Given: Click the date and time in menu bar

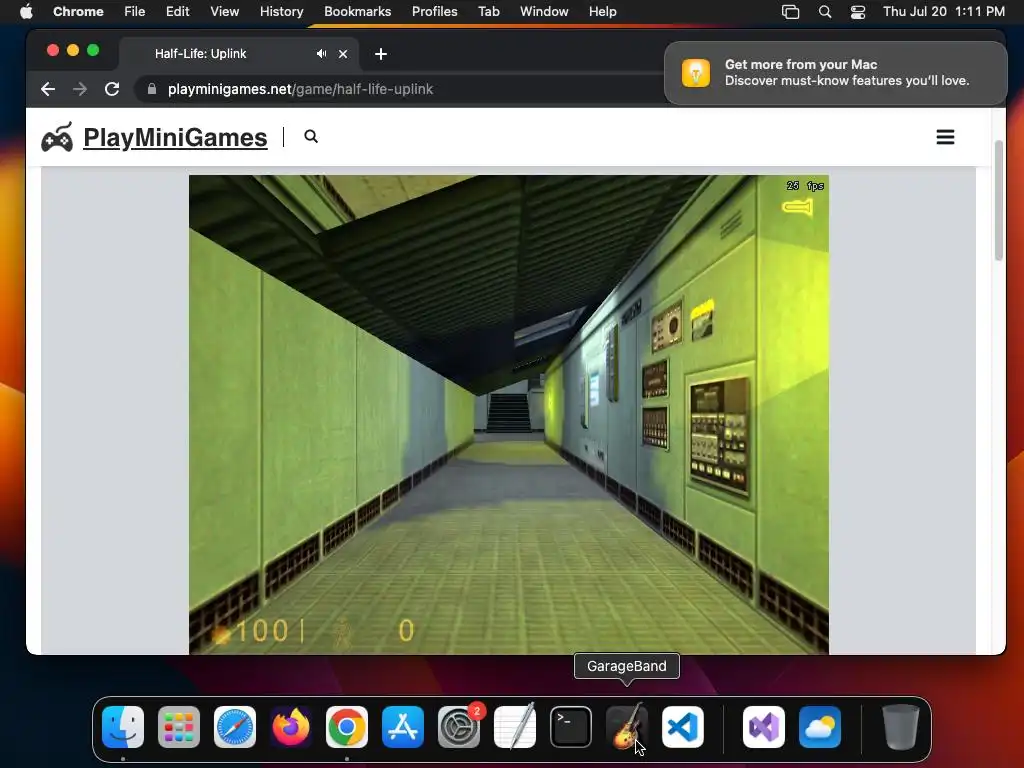Looking at the screenshot, I should point(944,12).
